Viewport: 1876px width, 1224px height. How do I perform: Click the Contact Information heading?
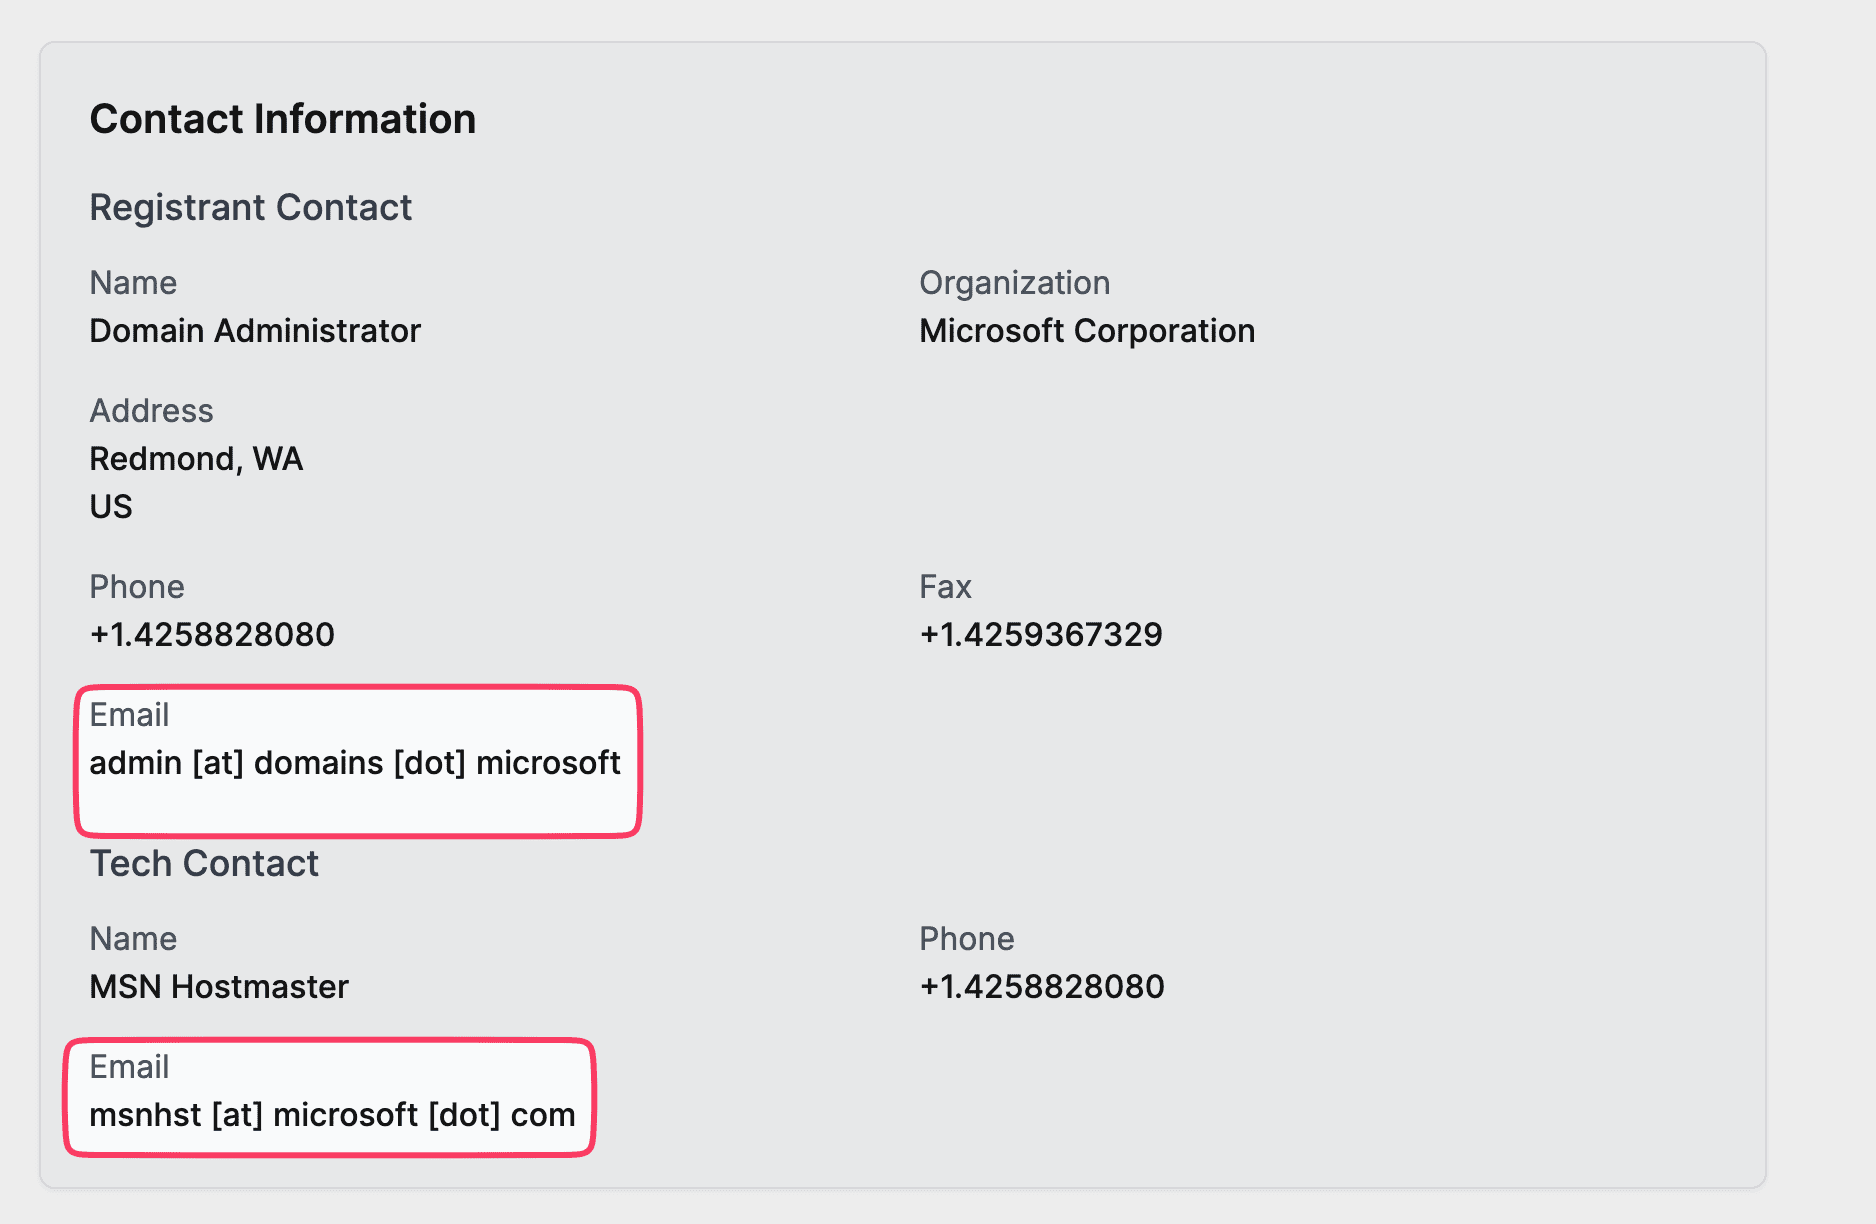tap(282, 119)
